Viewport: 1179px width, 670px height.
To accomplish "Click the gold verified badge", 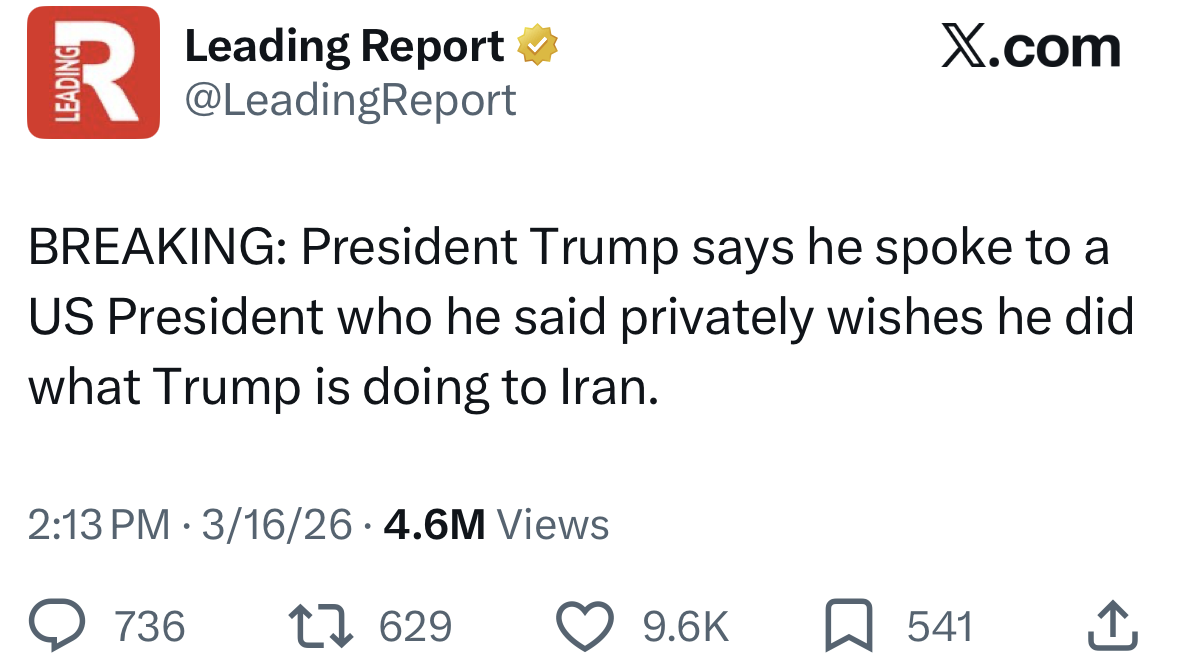I will coord(537,46).
